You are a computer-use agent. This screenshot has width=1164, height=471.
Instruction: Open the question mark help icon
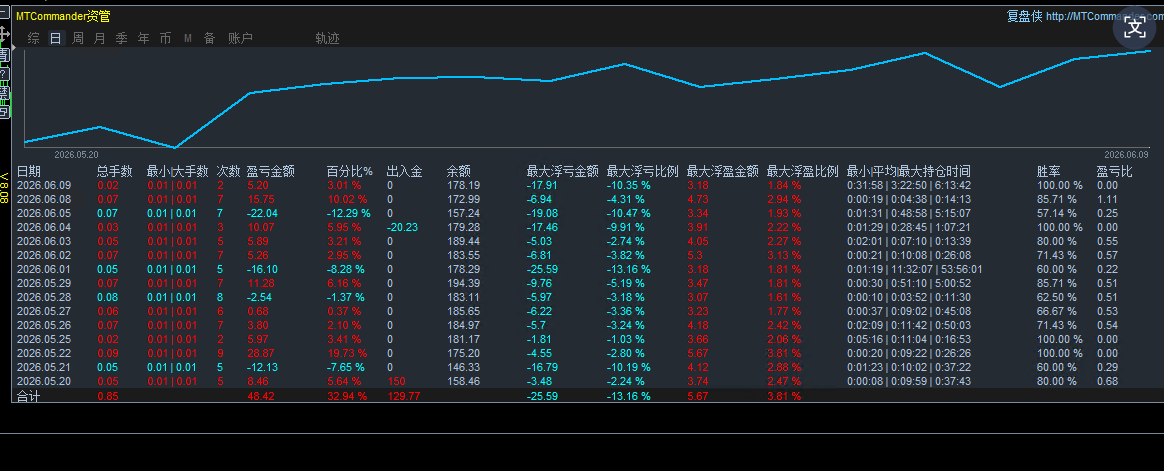click(x=4, y=74)
